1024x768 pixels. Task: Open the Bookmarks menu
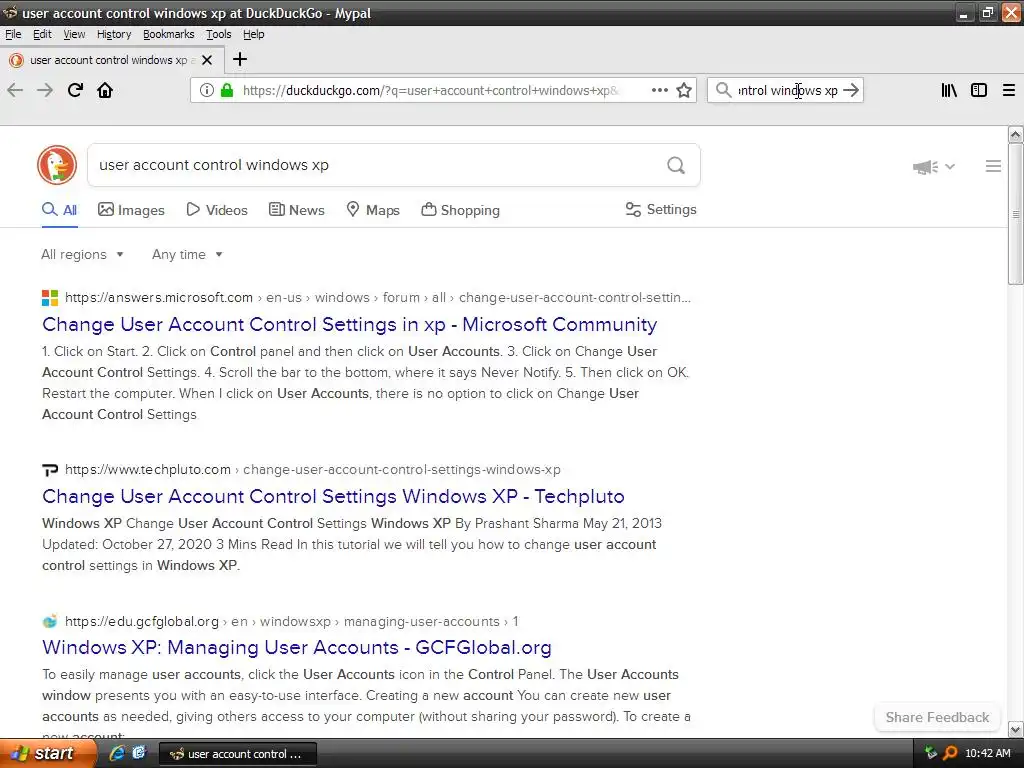point(168,34)
